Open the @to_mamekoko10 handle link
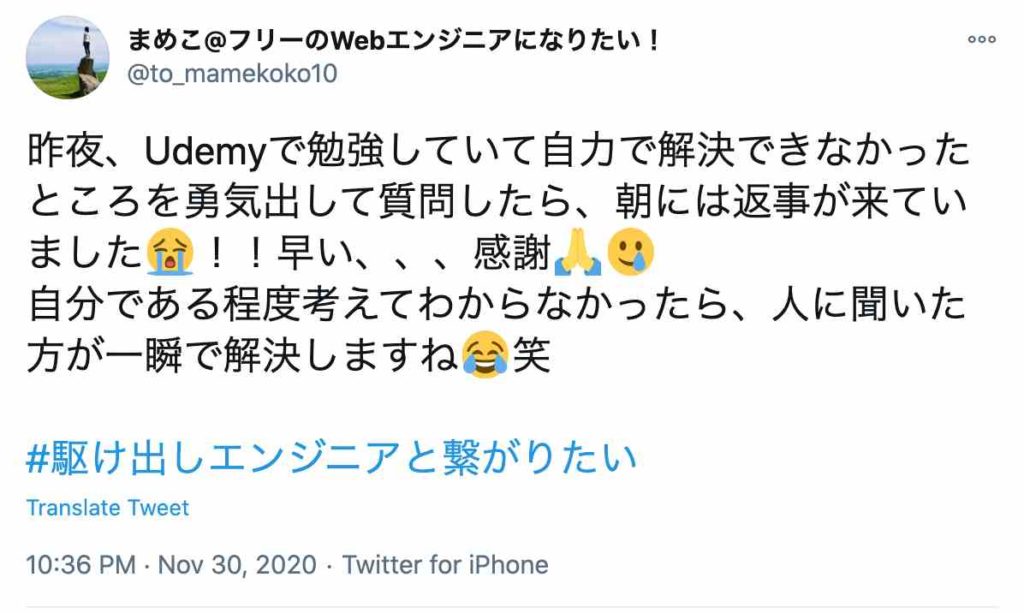The image size is (1024, 613). point(232,73)
